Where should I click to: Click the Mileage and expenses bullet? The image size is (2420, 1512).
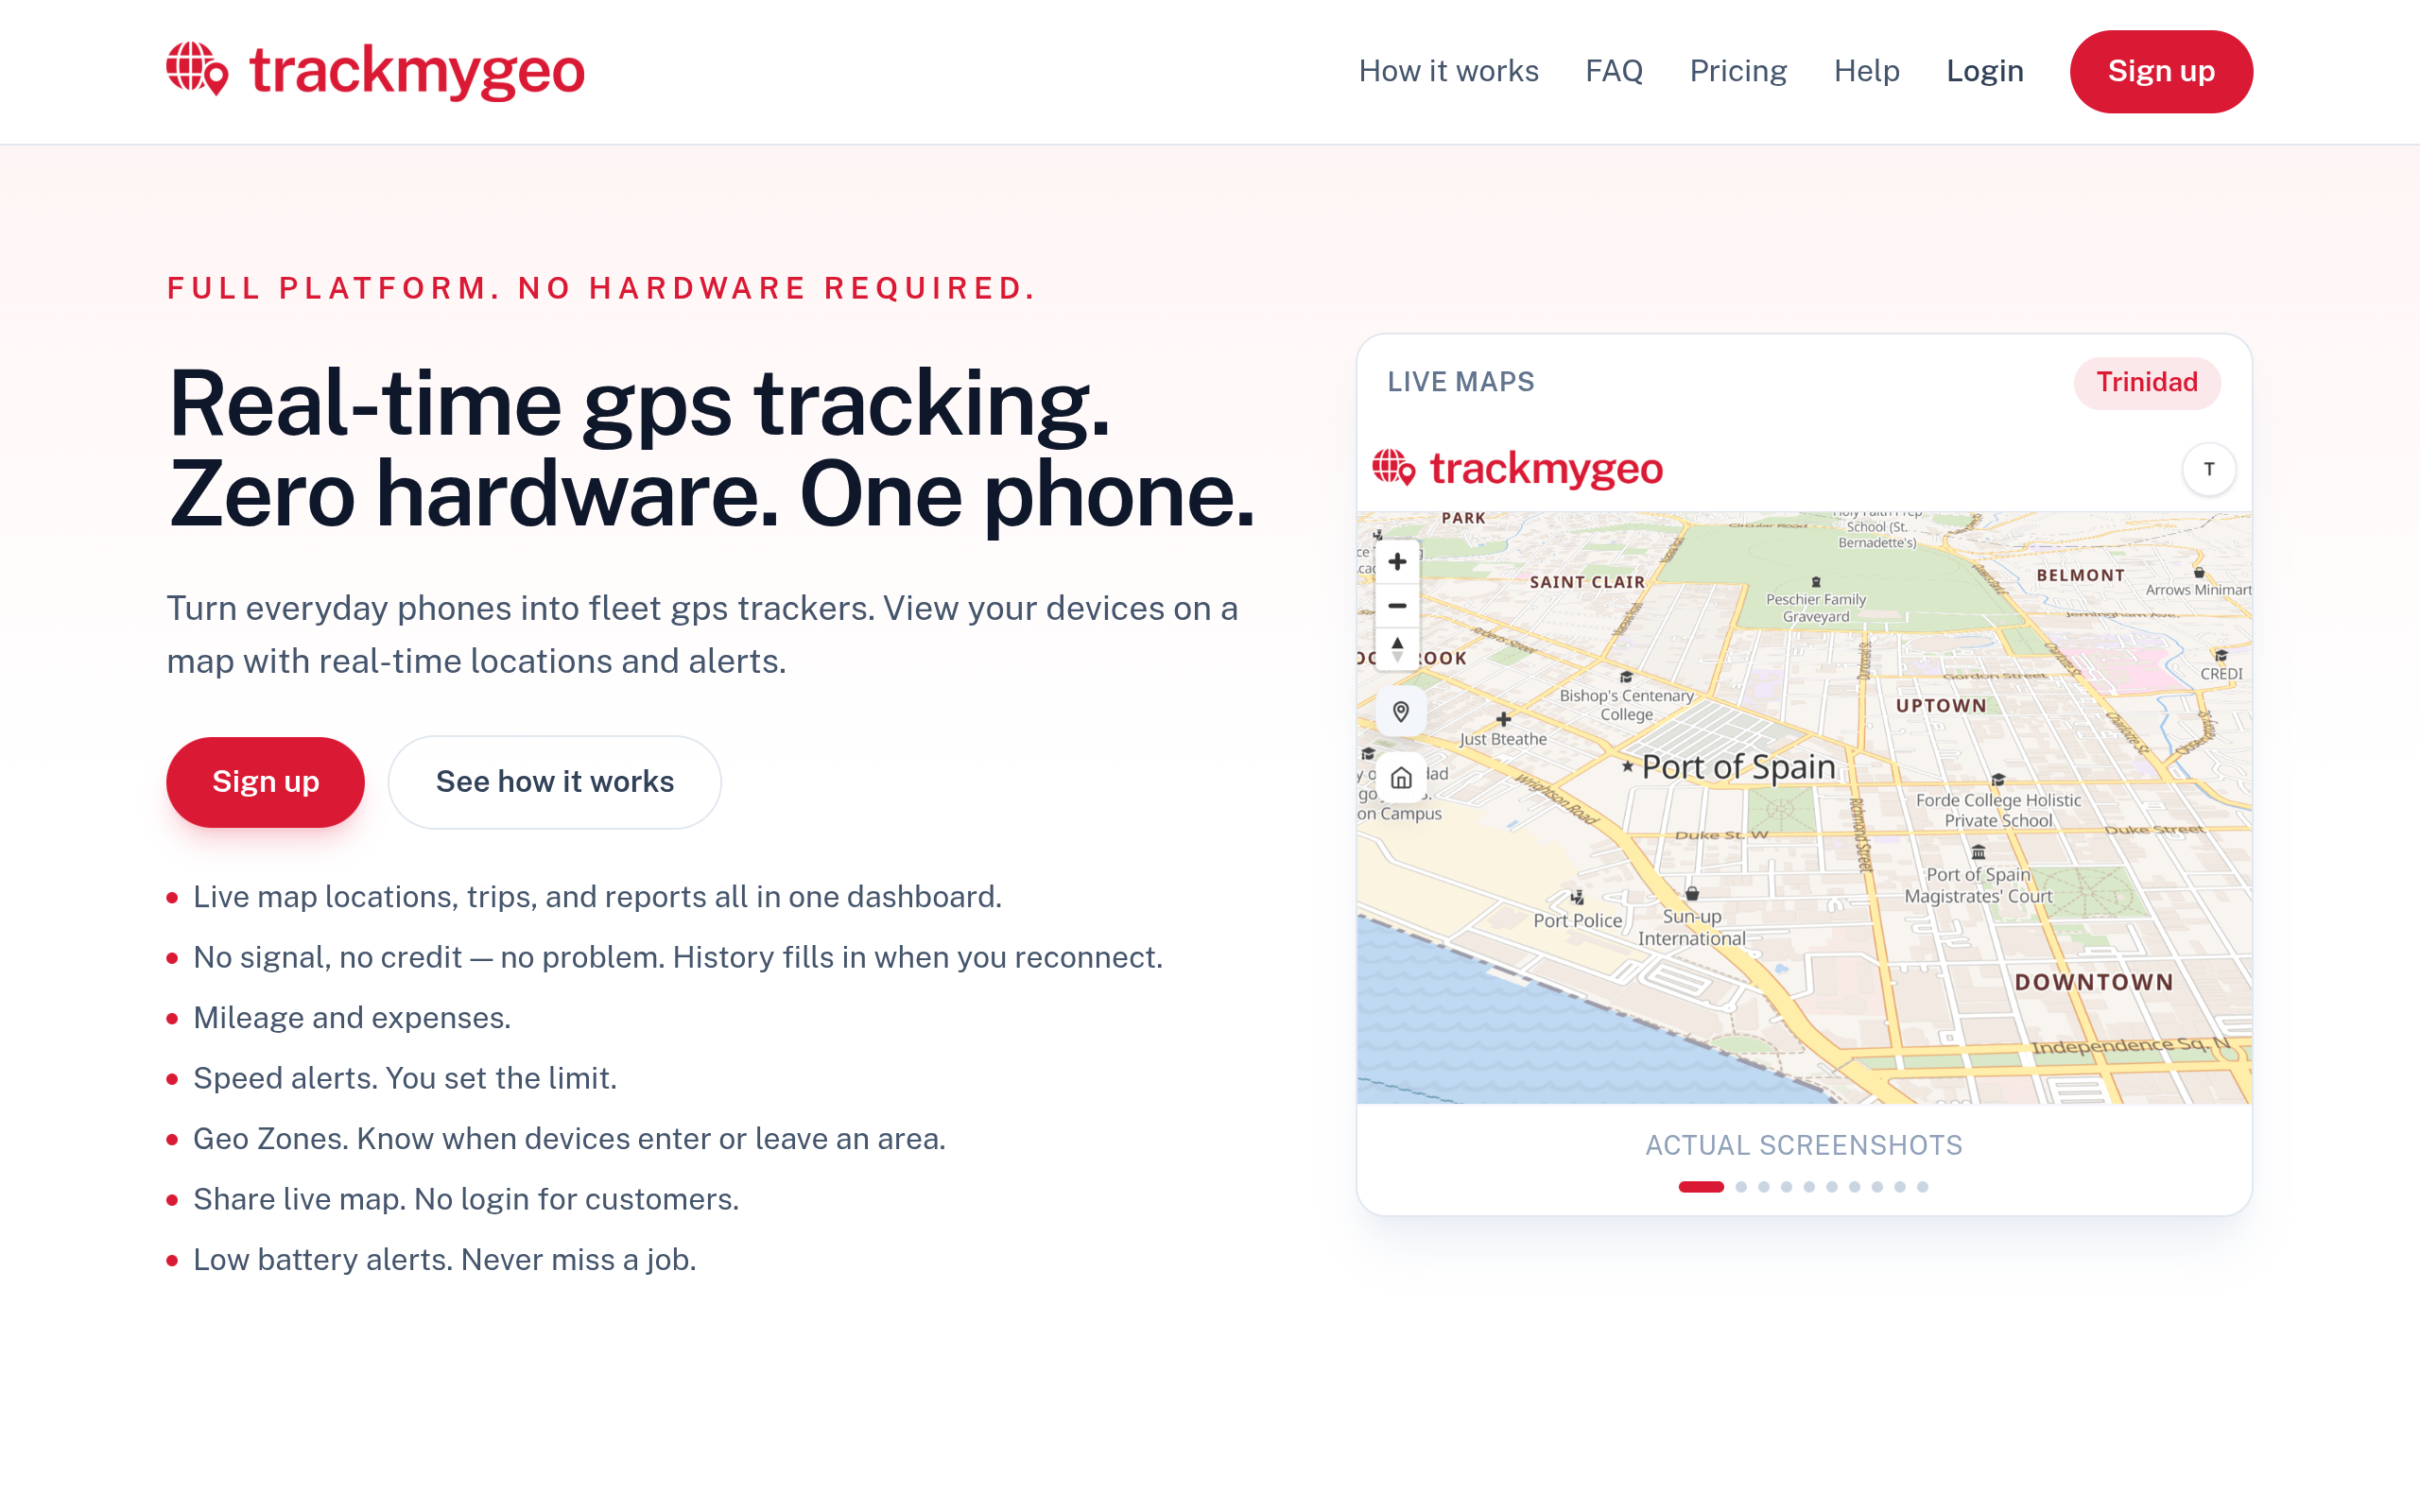point(351,1018)
